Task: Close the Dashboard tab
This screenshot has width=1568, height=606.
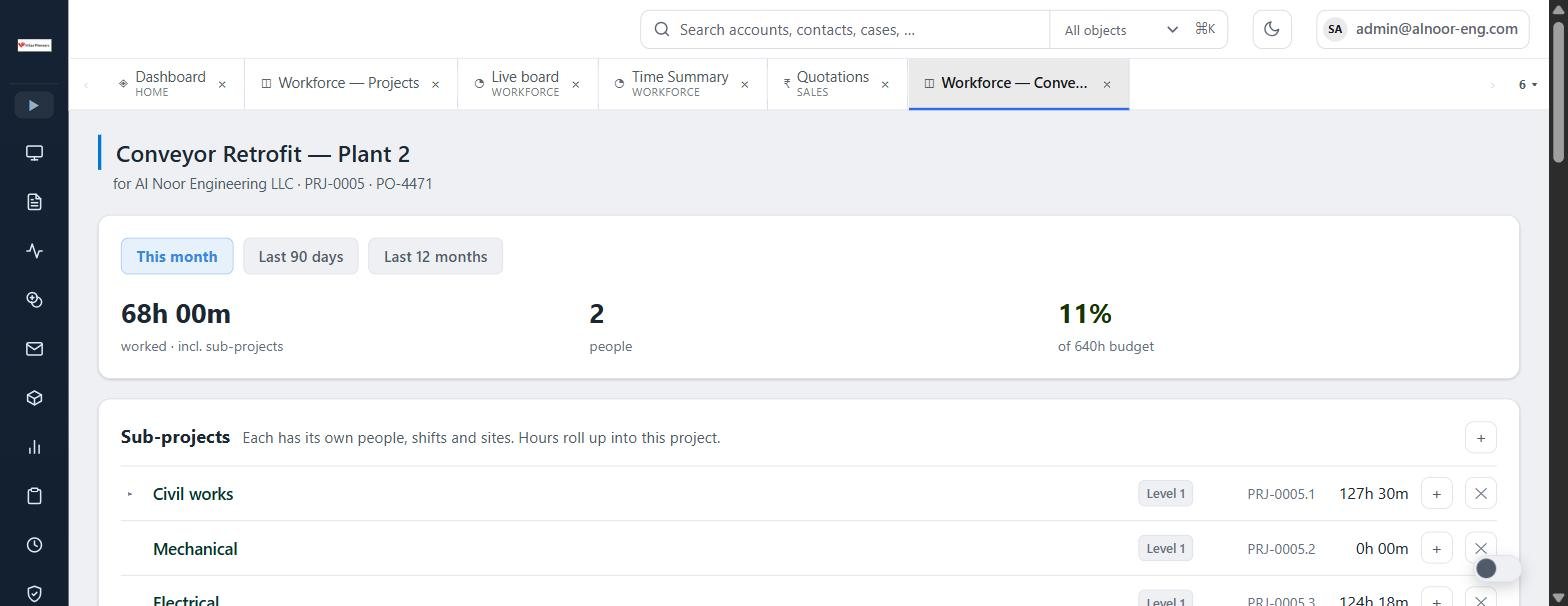Action: (x=222, y=84)
